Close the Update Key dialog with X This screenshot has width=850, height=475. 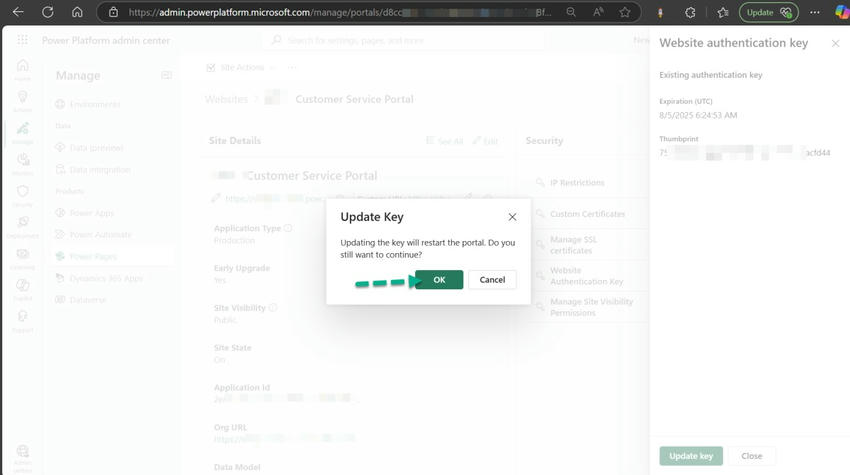pyautogui.click(x=512, y=217)
